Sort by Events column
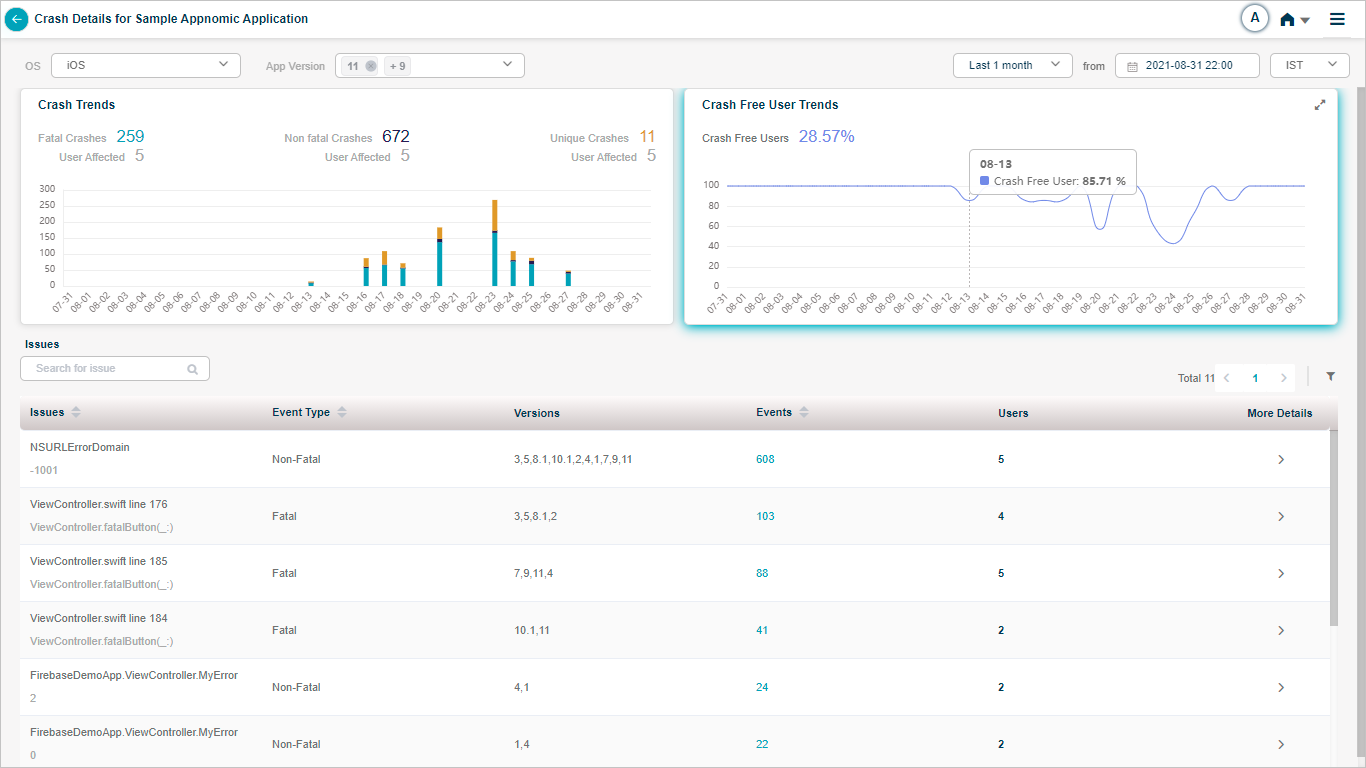 coord(804,413)
